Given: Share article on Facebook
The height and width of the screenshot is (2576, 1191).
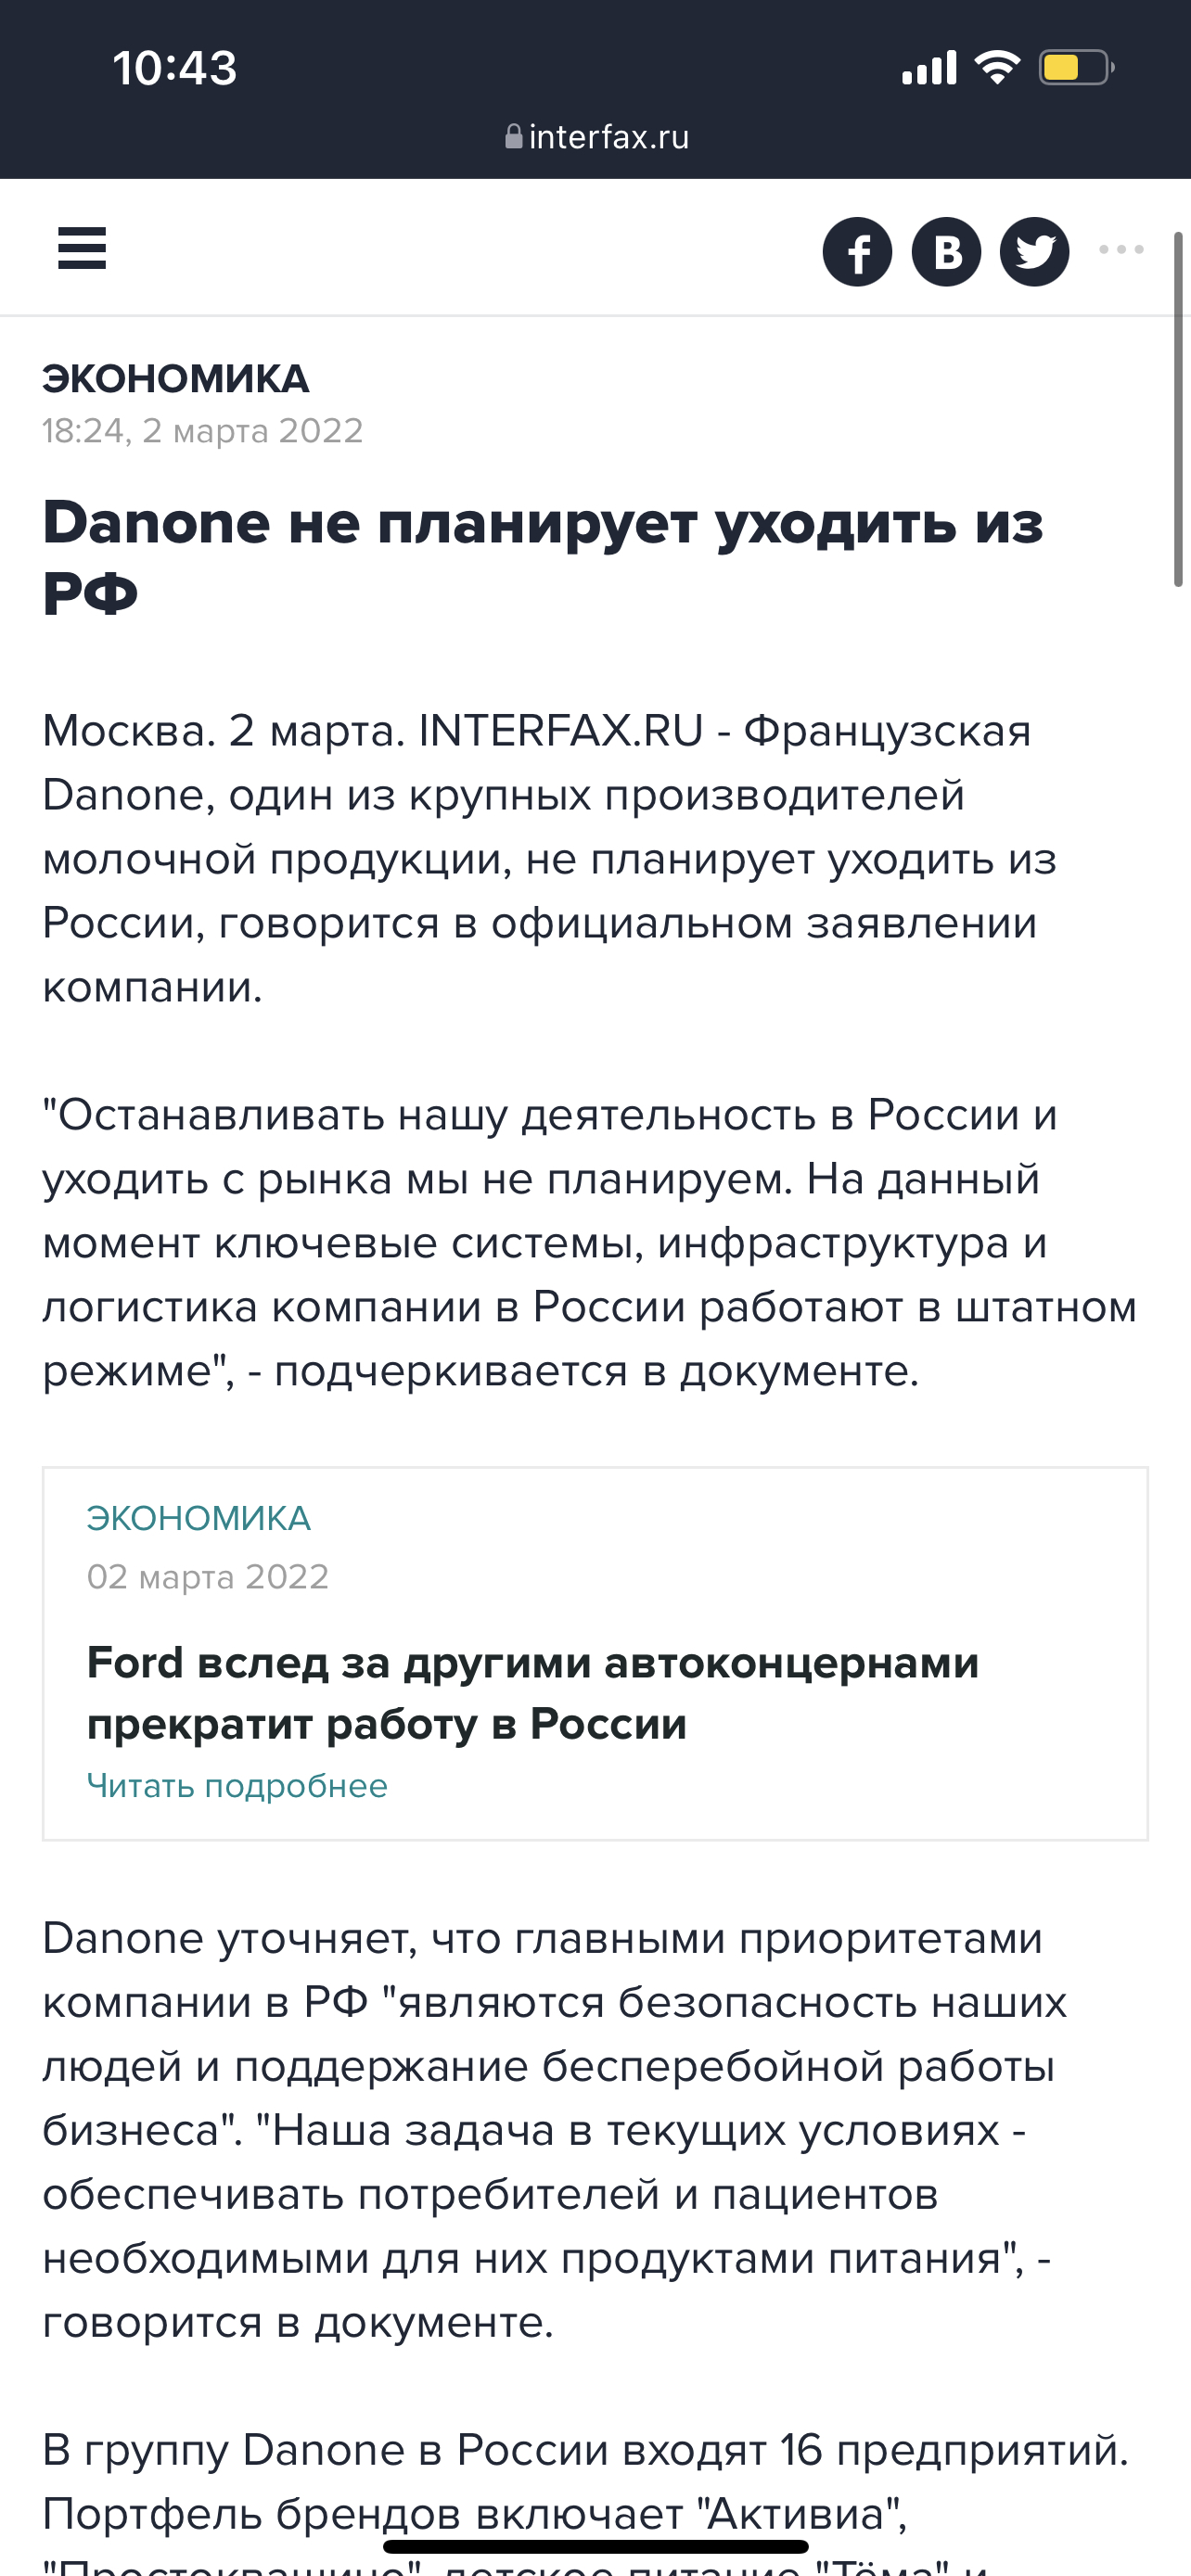Looking at the screenshot, I should 857,251.
